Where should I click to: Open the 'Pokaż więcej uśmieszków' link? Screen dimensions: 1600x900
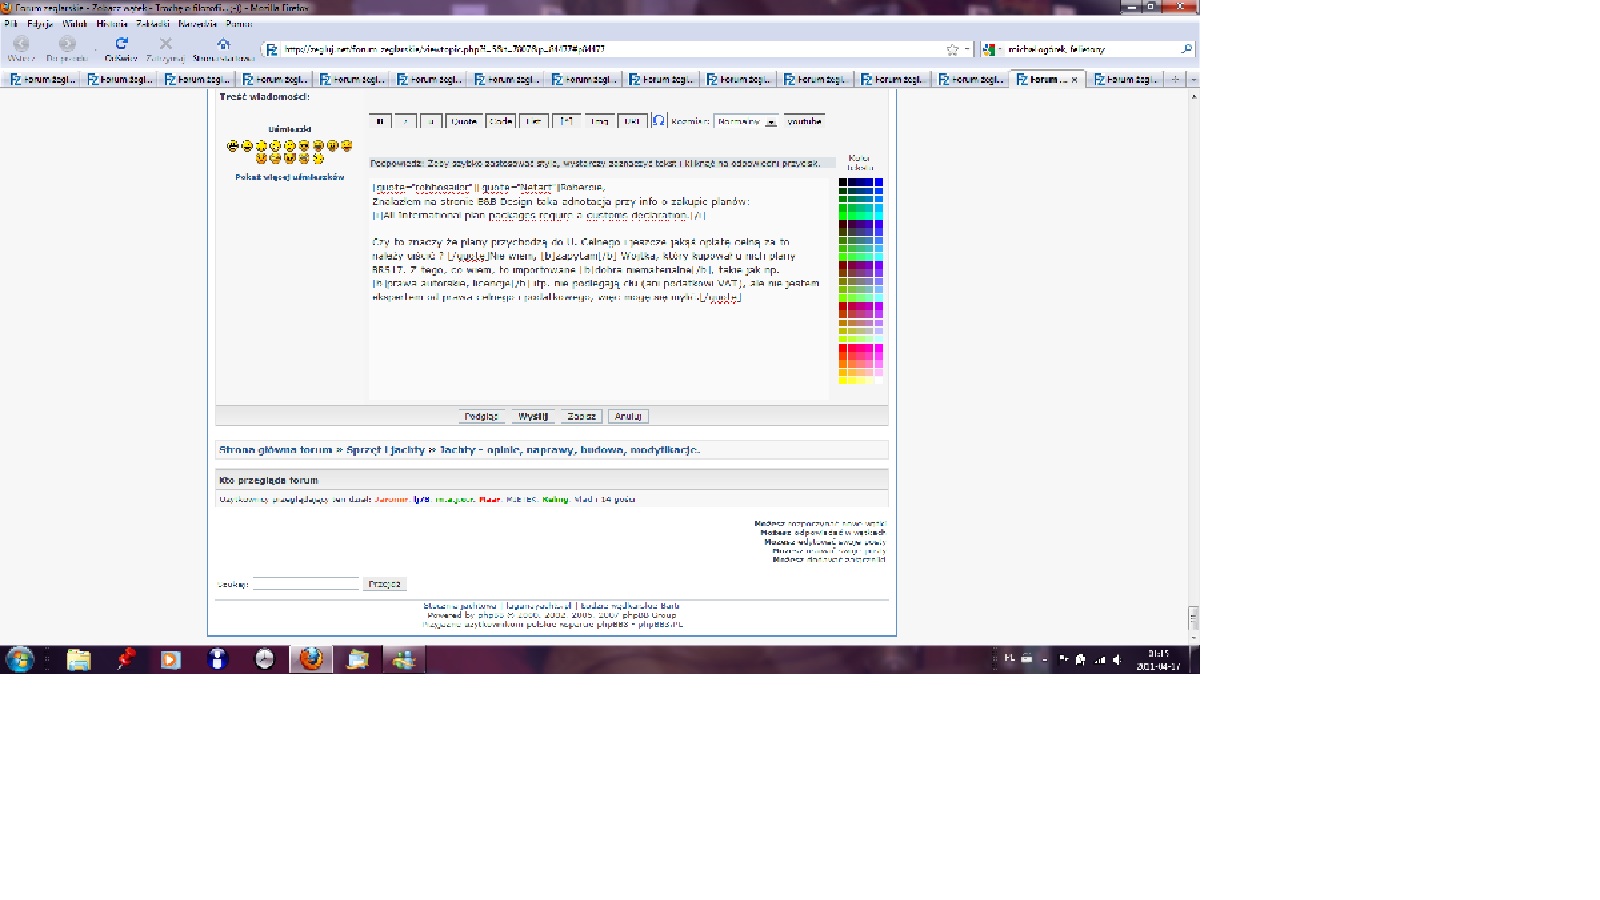289,177
